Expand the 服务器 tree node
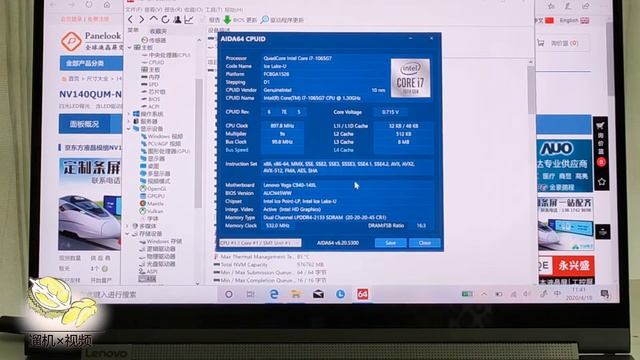640x360 pixels. [129, 121]
